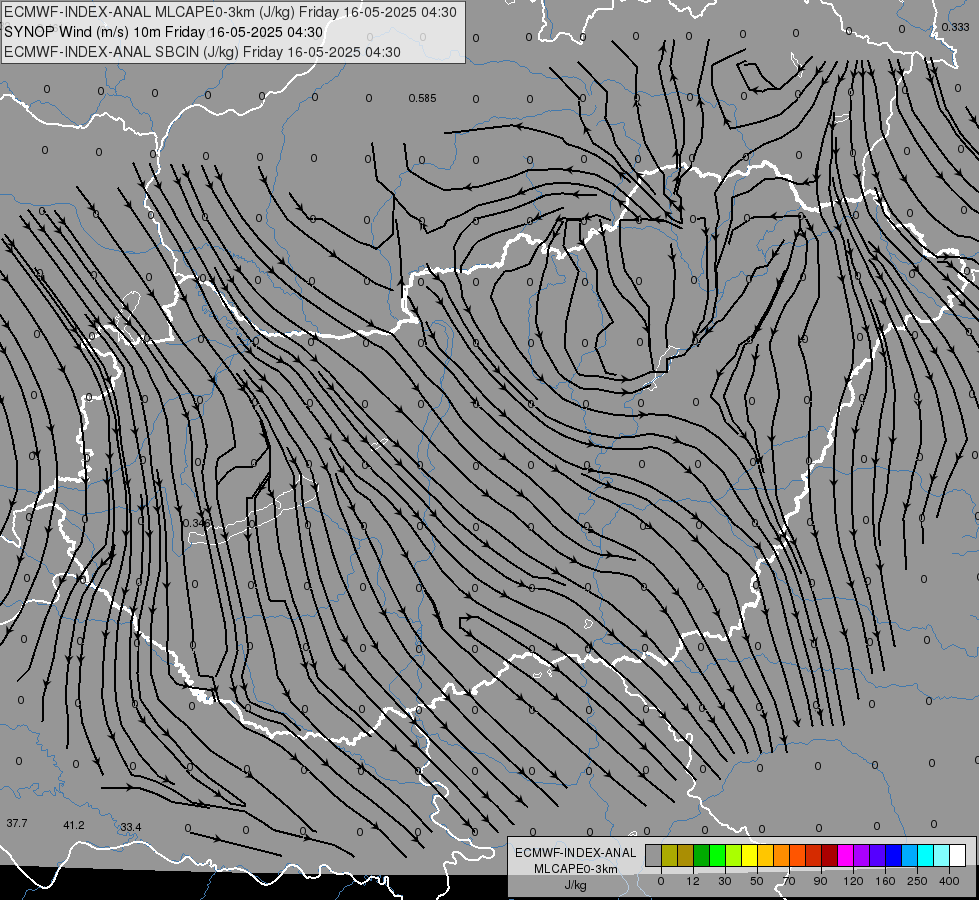Click the legend tick value 50

756,881
